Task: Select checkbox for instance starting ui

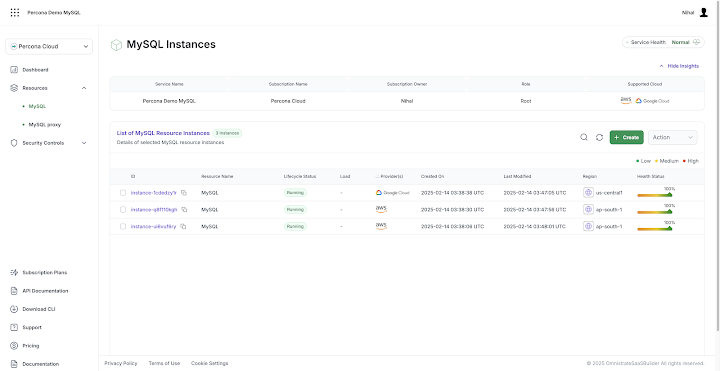Action: pos(123,226)
